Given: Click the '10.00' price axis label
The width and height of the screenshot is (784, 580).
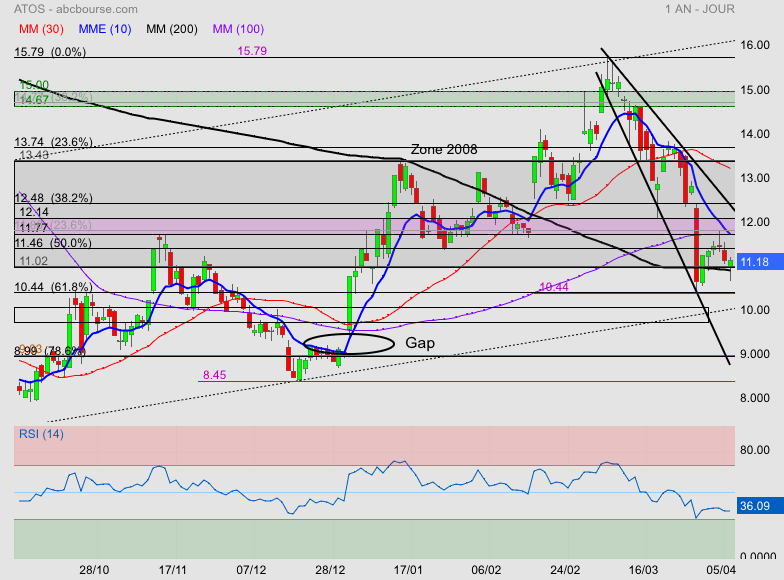Looking at the screenshot, I should pos(755,310).
